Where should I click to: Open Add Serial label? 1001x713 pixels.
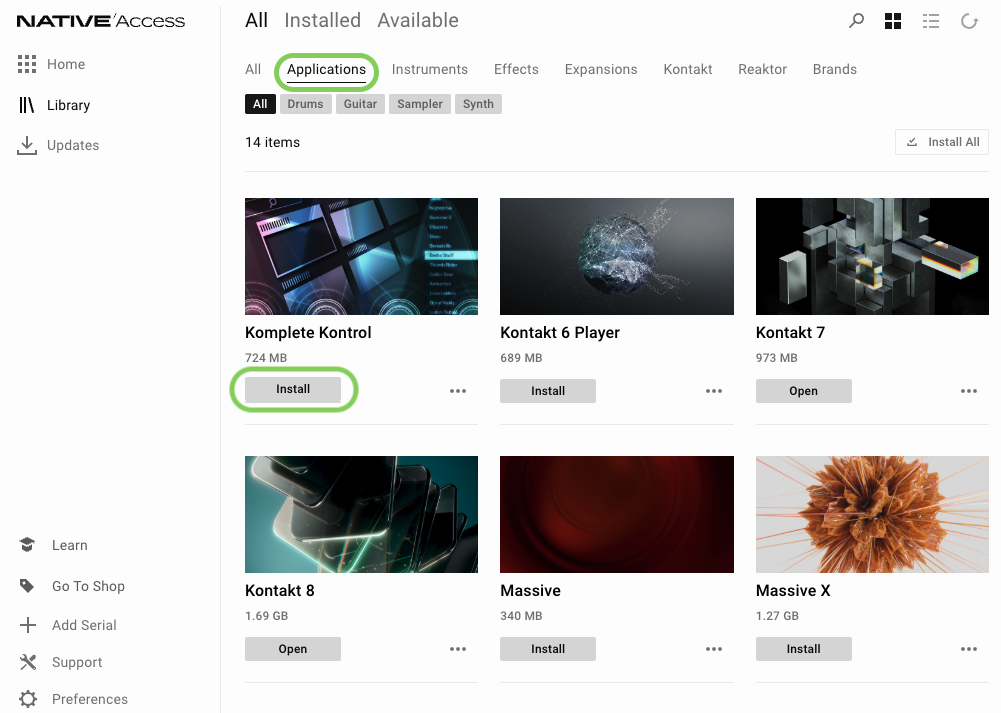[x=84, y=625]
